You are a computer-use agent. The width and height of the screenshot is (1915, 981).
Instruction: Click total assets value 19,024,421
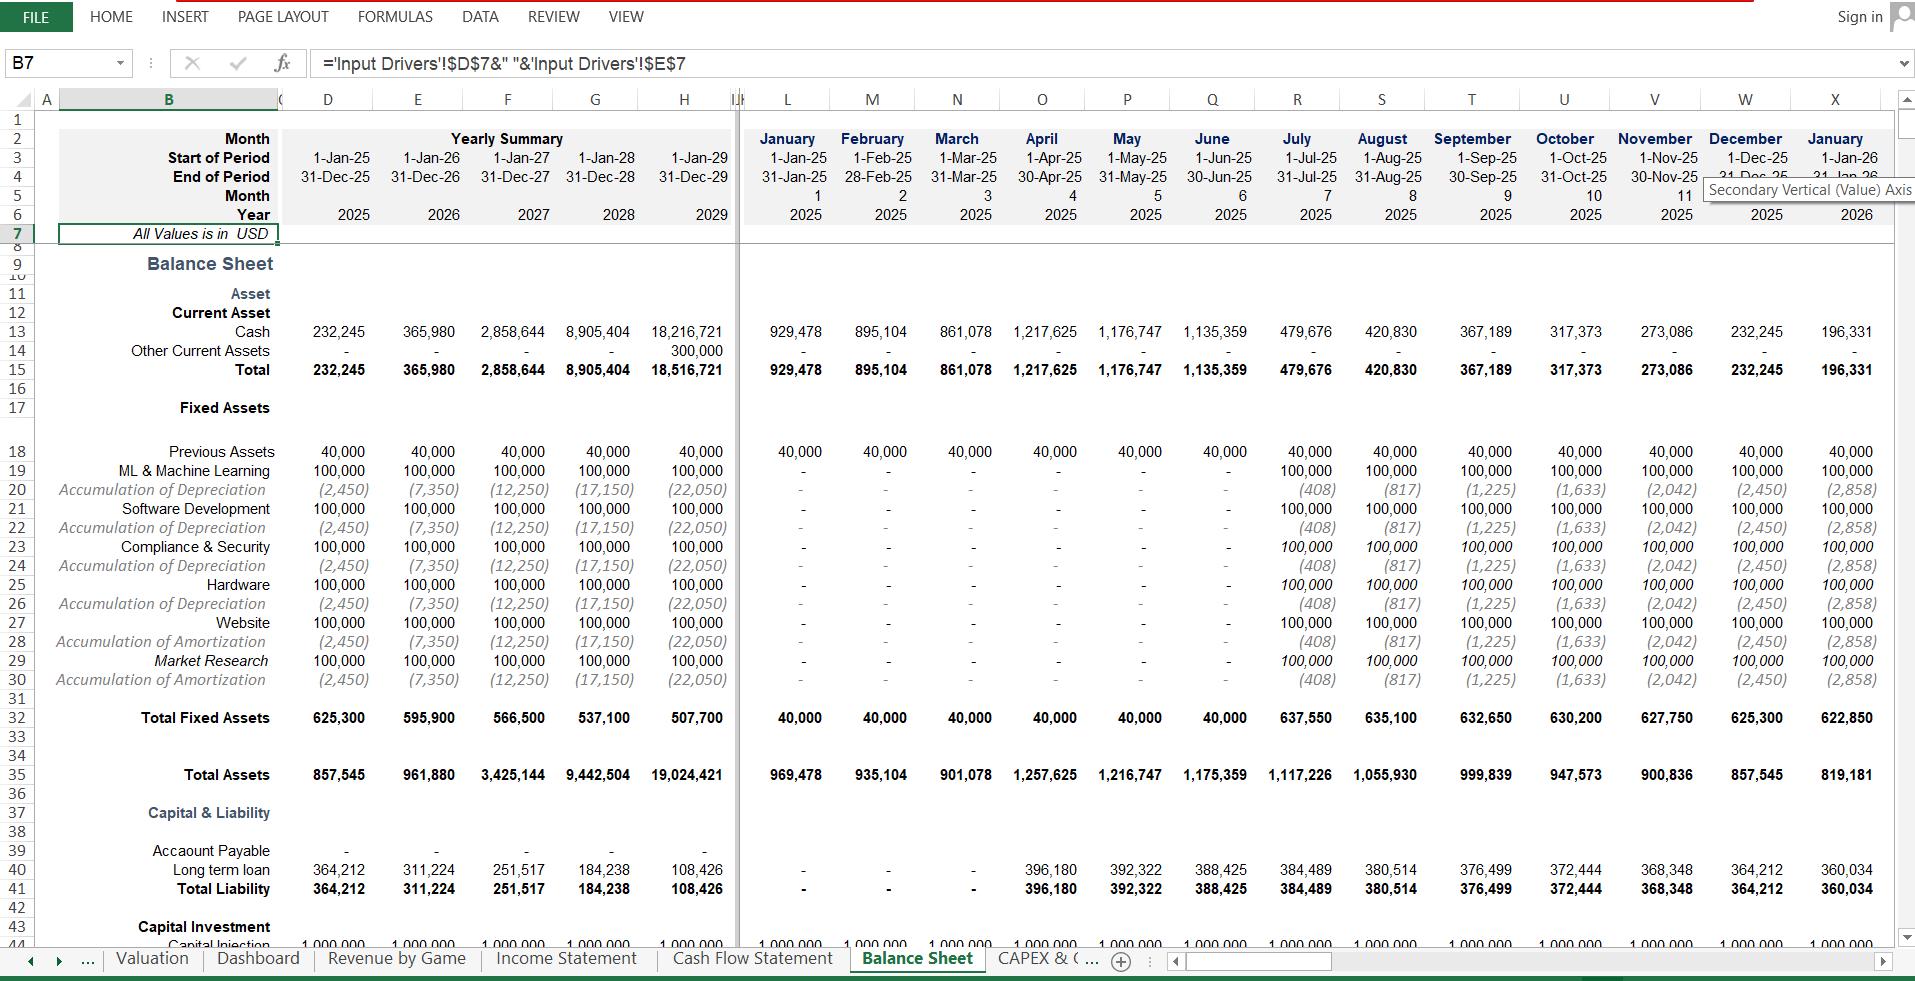point(686,775)
